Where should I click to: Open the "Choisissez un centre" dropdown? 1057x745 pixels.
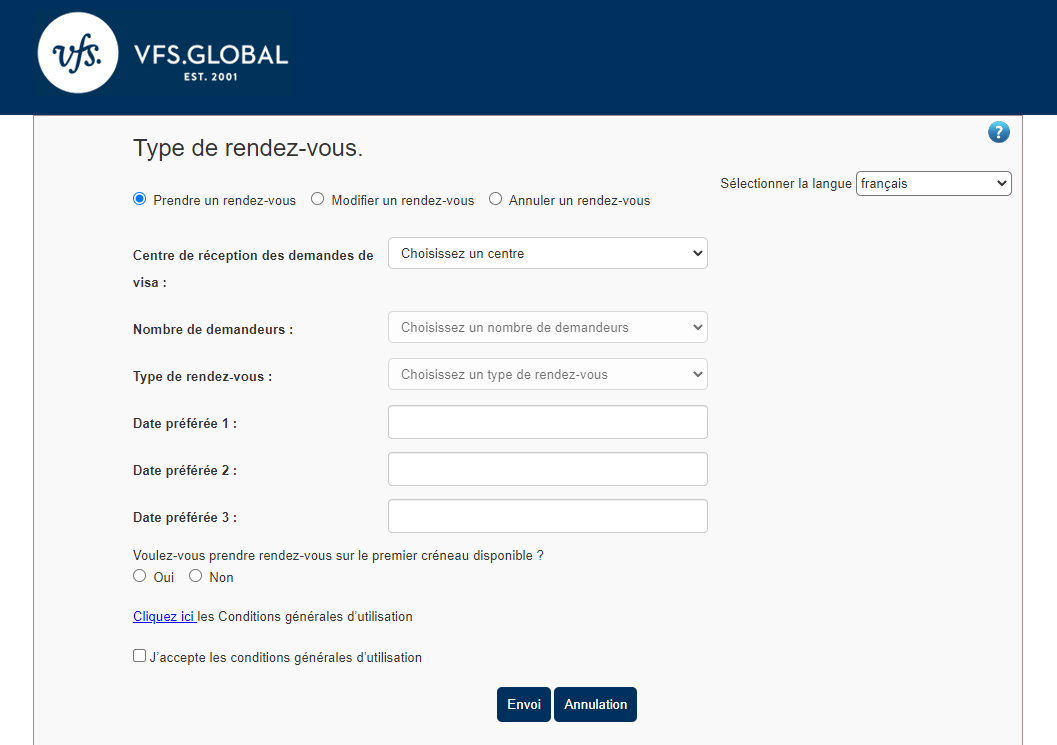547,254
